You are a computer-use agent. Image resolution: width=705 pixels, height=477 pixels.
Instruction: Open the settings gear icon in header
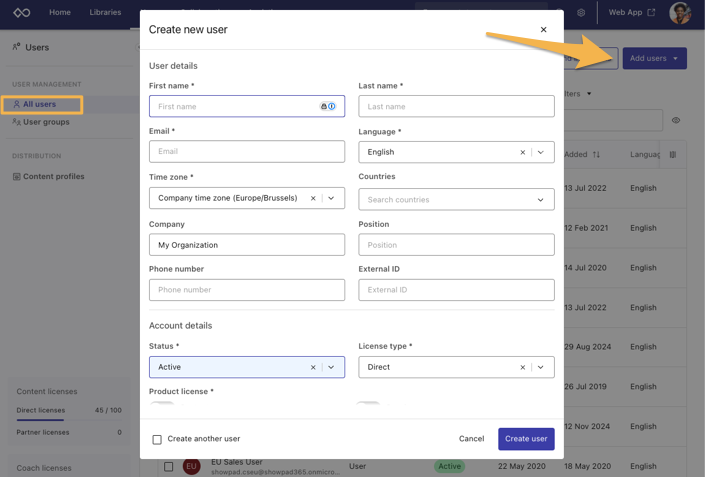click(581, 13)
